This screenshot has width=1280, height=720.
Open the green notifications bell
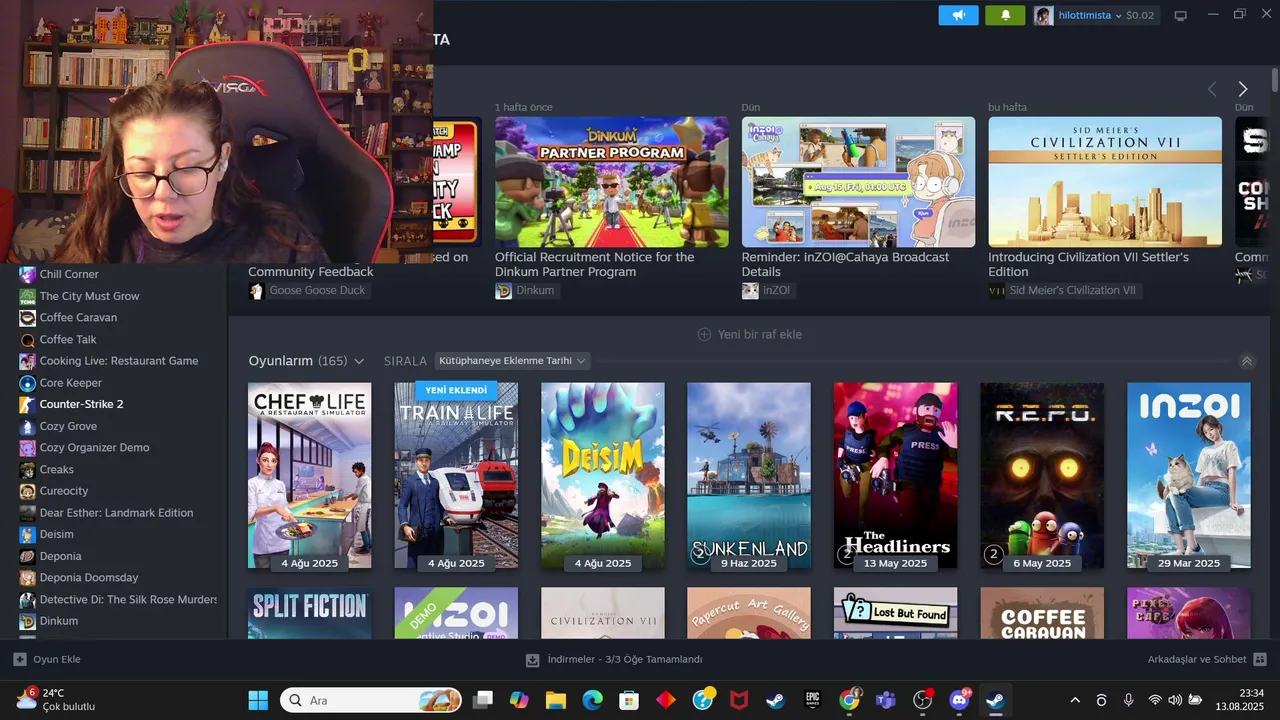coord(1005,15)
